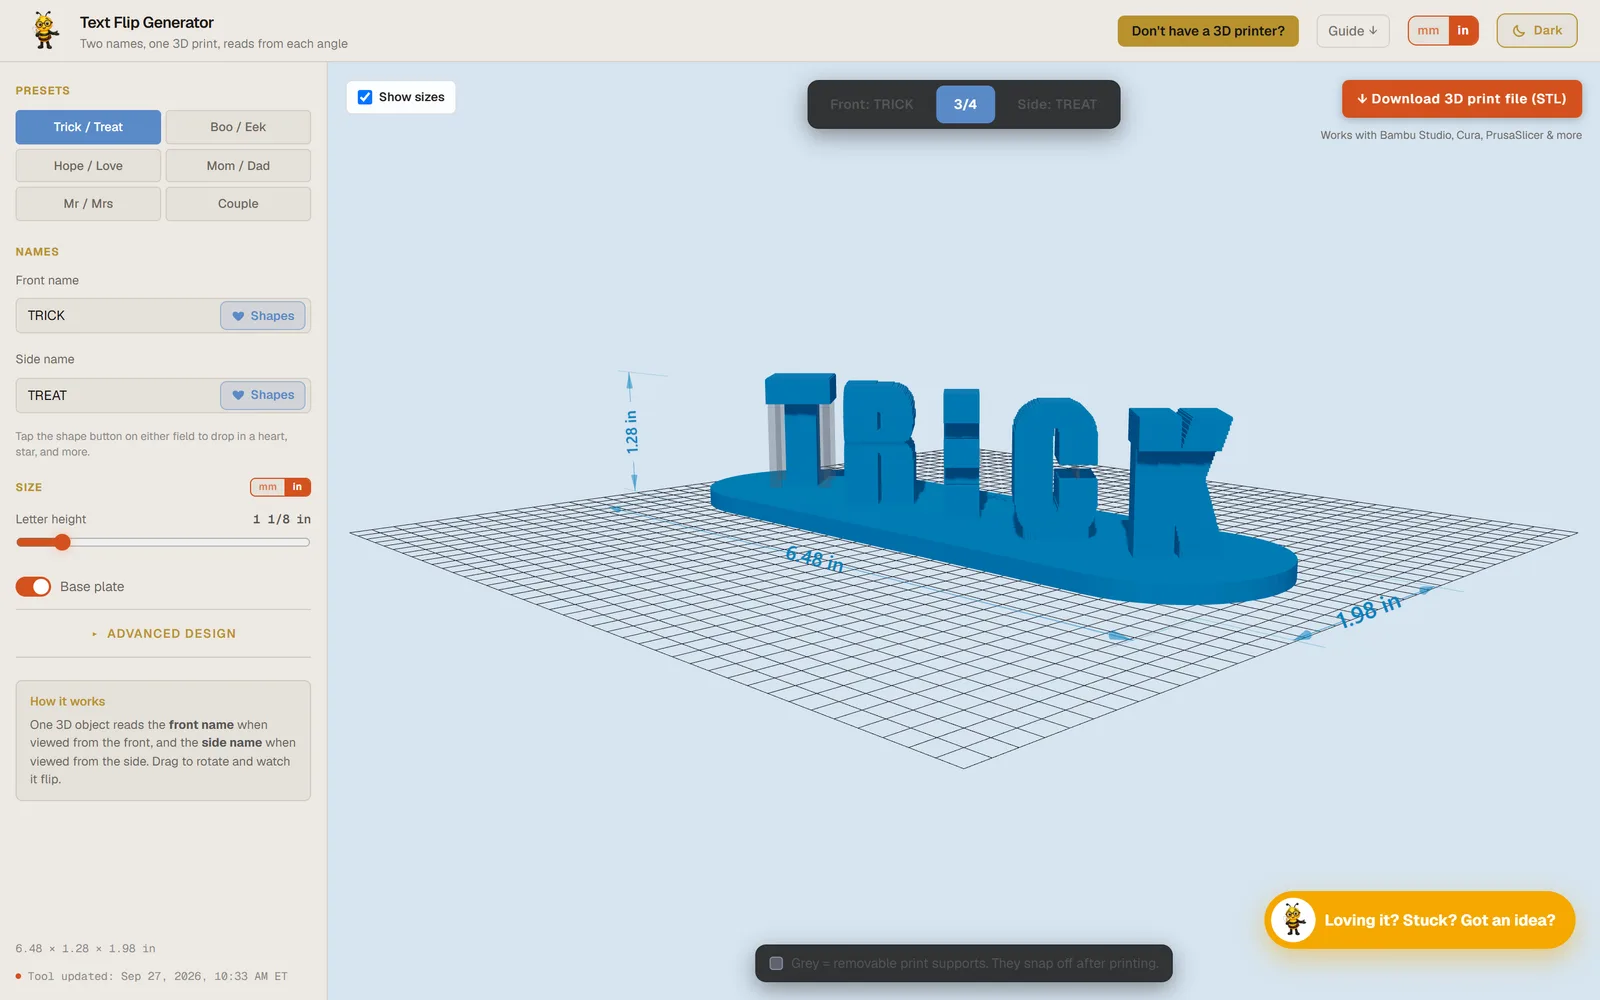The width and height of the screenshot is (1600, 1000).
Task: Toggle the grey print supports checkbox
Action: tap(776, 963)
